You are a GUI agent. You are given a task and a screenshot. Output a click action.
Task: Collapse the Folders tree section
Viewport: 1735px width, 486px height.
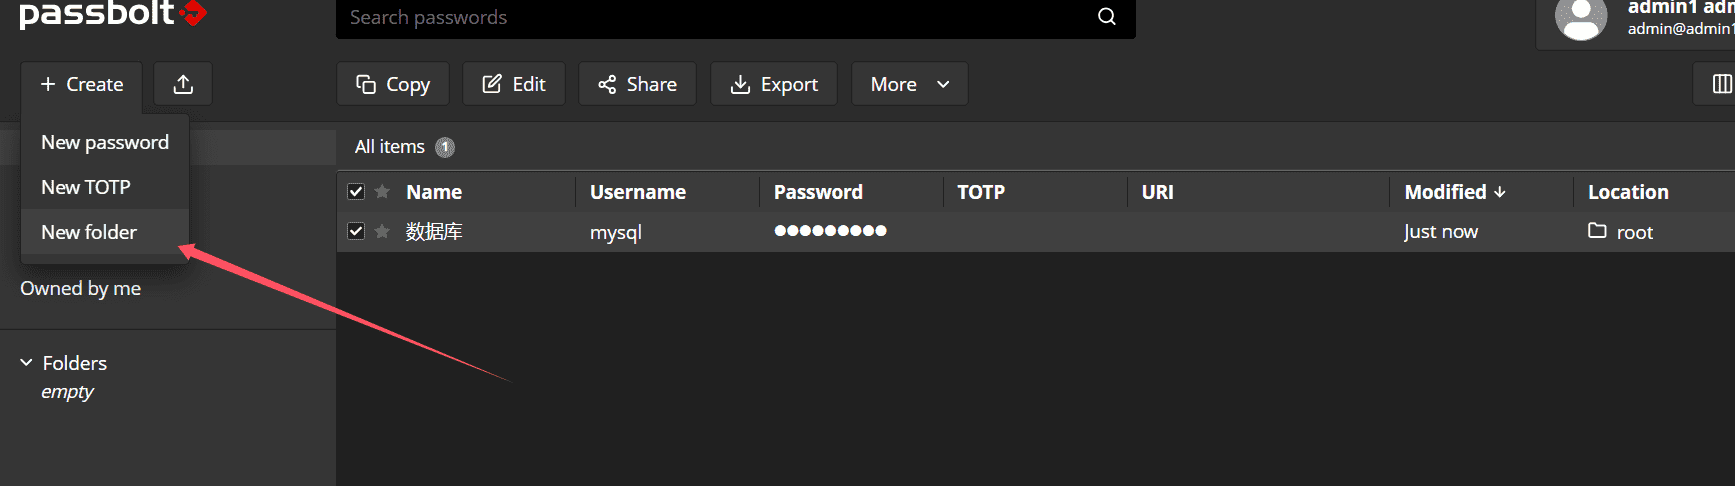[26, 362]
